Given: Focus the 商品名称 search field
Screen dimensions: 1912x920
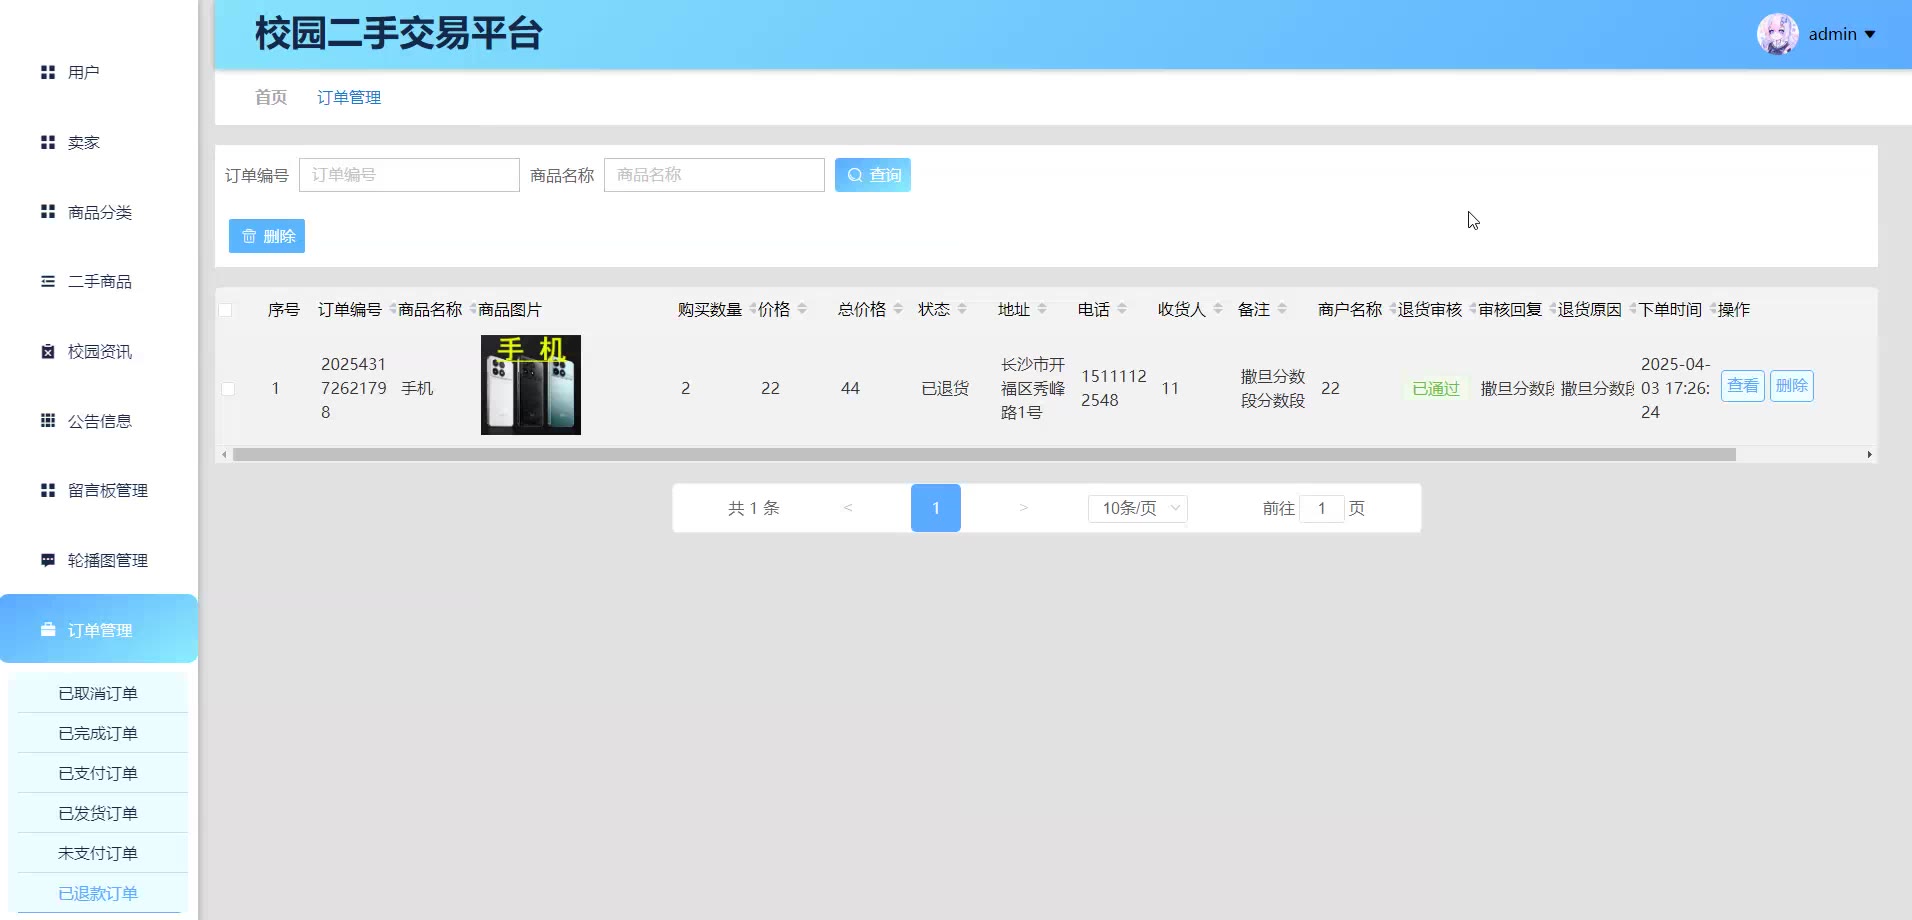Looking at the screenshot, I should coord(714,175).
